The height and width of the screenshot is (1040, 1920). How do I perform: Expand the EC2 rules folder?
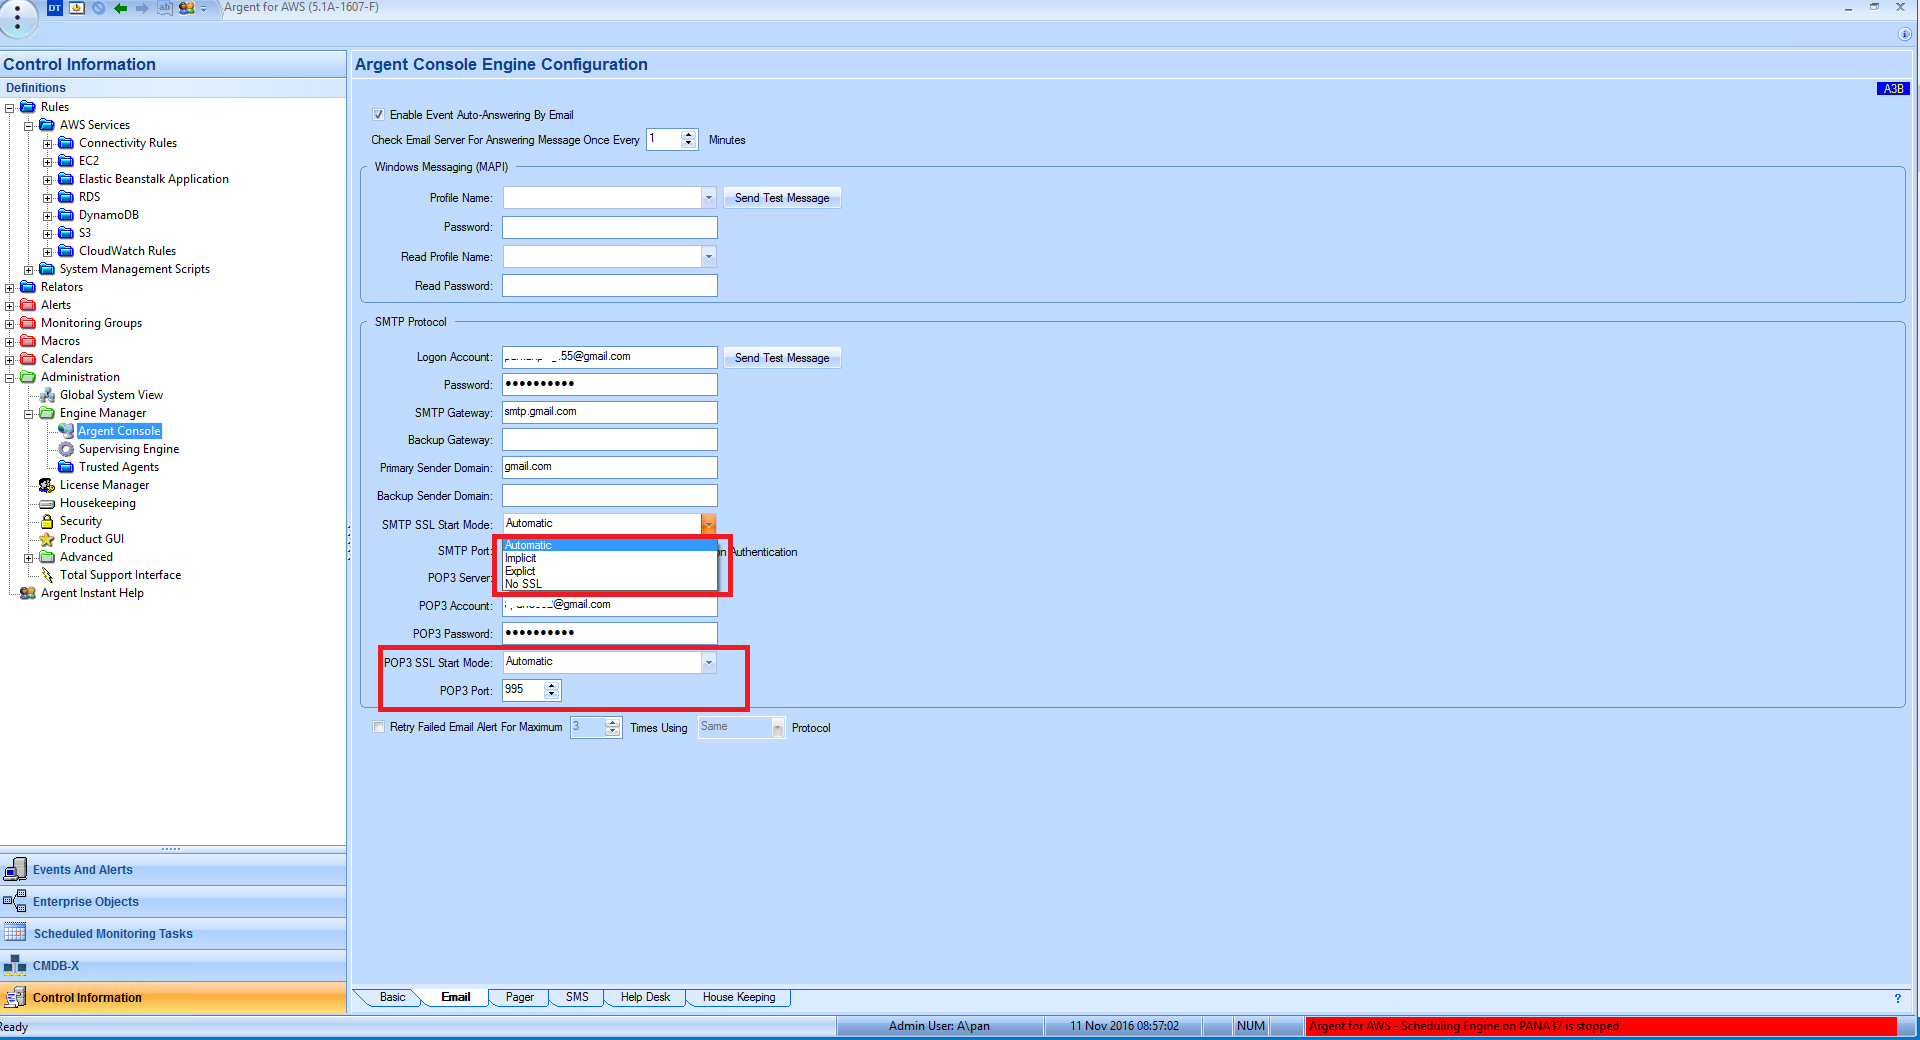[x=47, y=161]
